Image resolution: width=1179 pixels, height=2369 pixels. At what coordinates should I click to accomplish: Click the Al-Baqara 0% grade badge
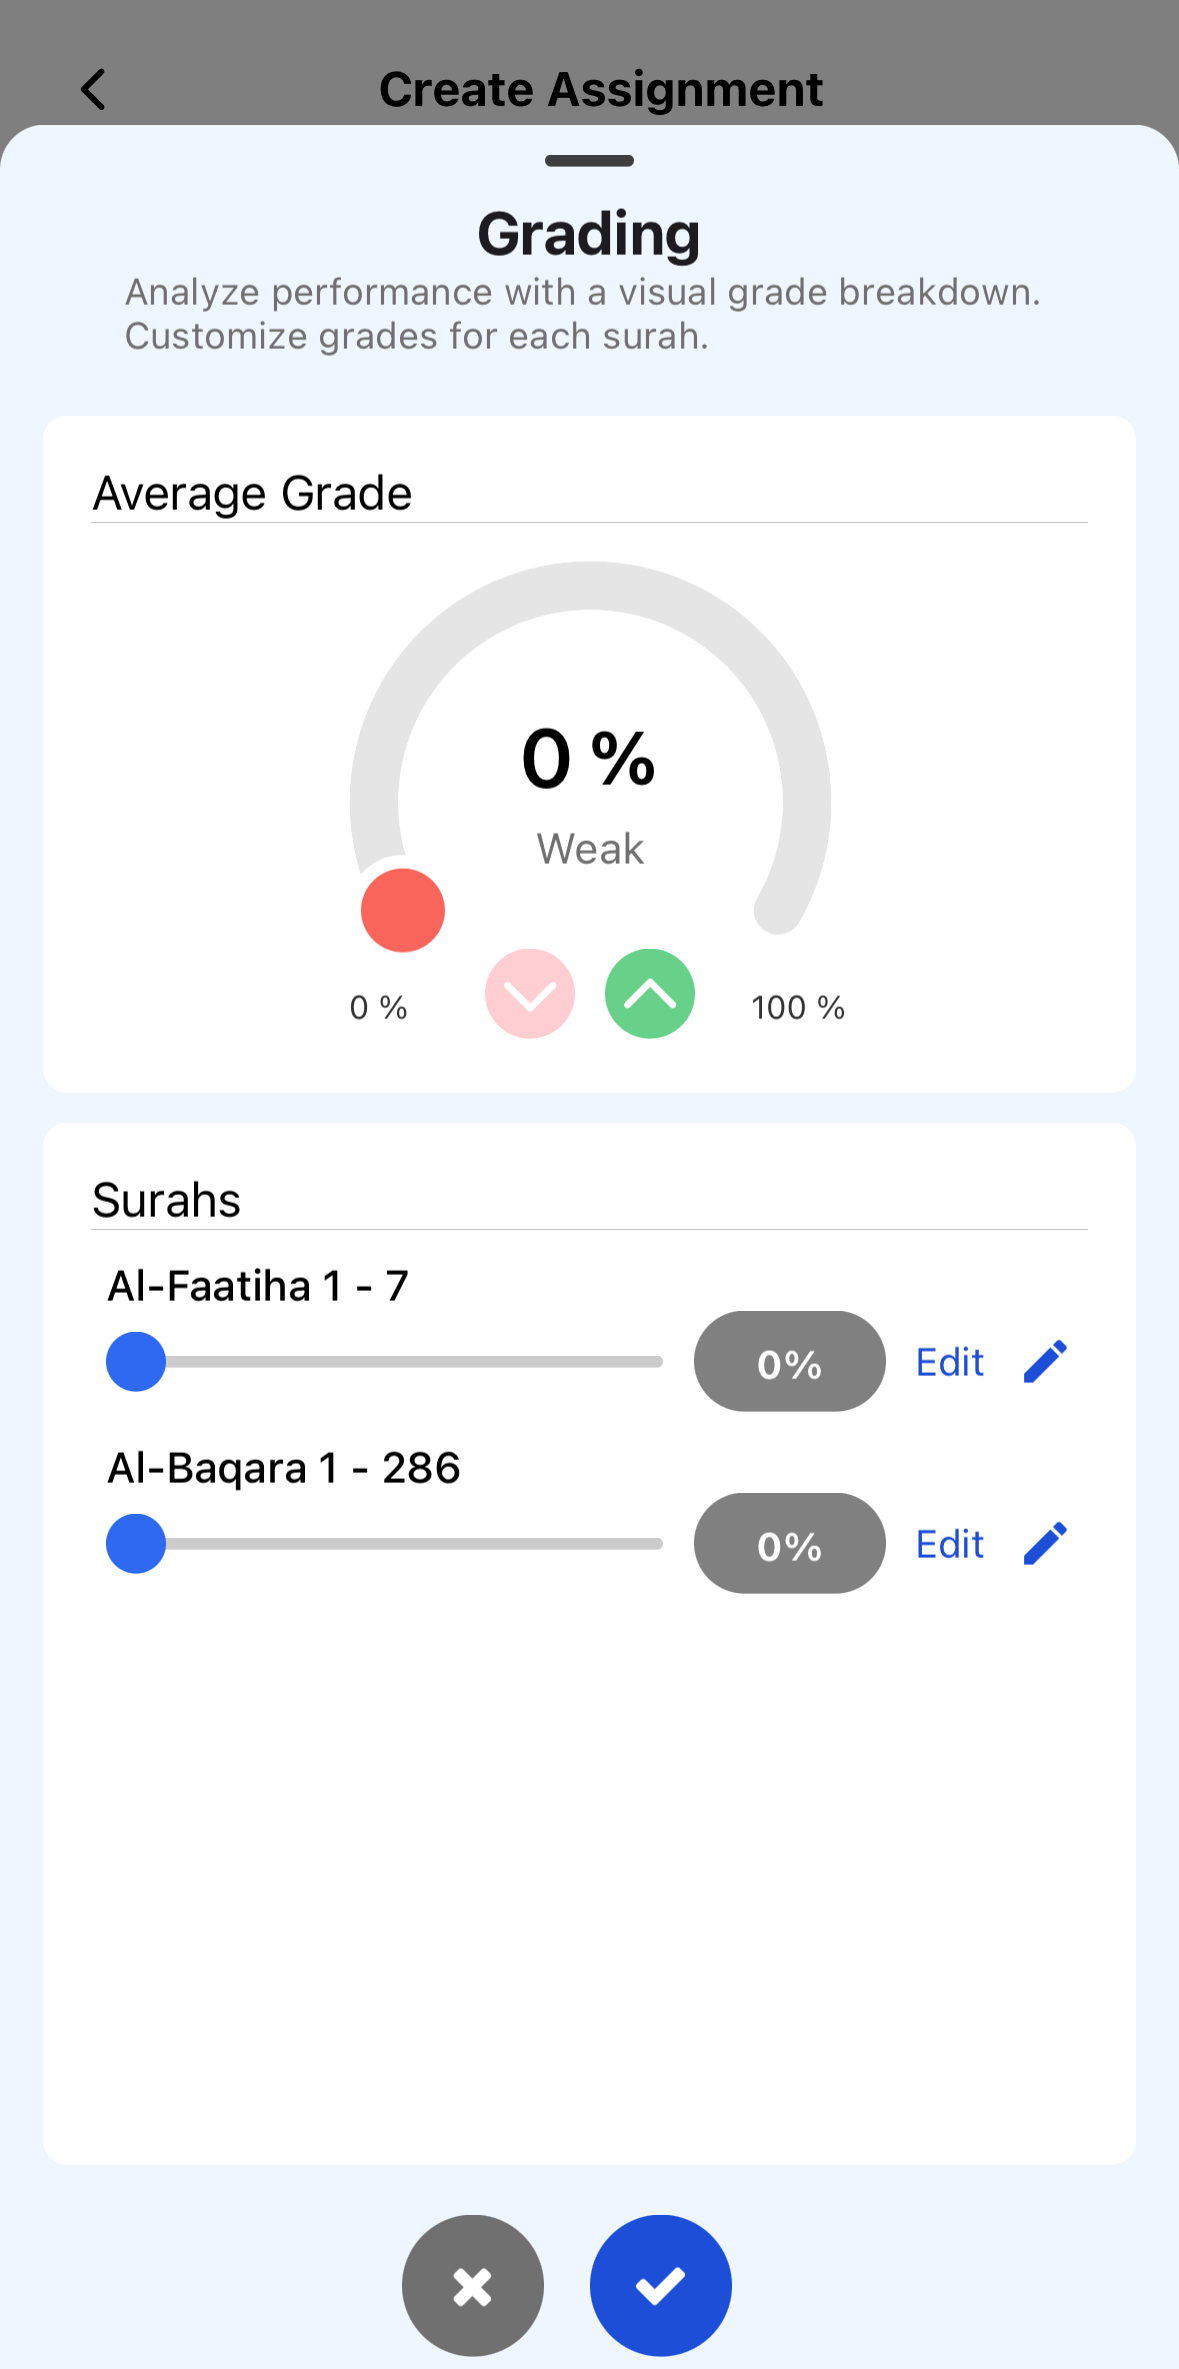click(789, 1544)
